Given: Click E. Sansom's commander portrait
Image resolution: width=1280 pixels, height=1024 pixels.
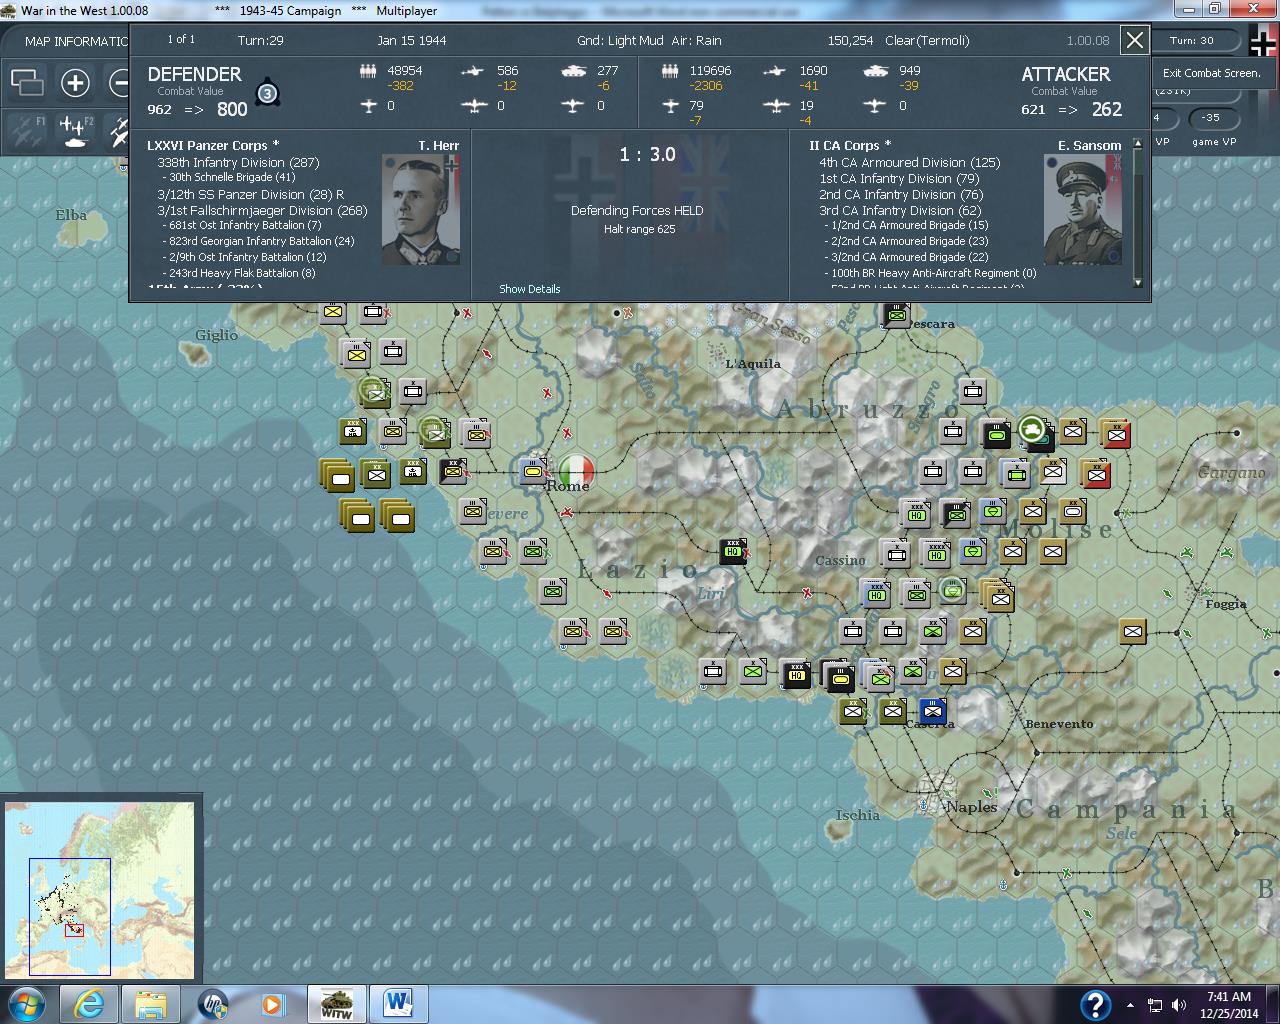Looking at the screenshot, I should pyautogui.click(x=1083, y=209).
